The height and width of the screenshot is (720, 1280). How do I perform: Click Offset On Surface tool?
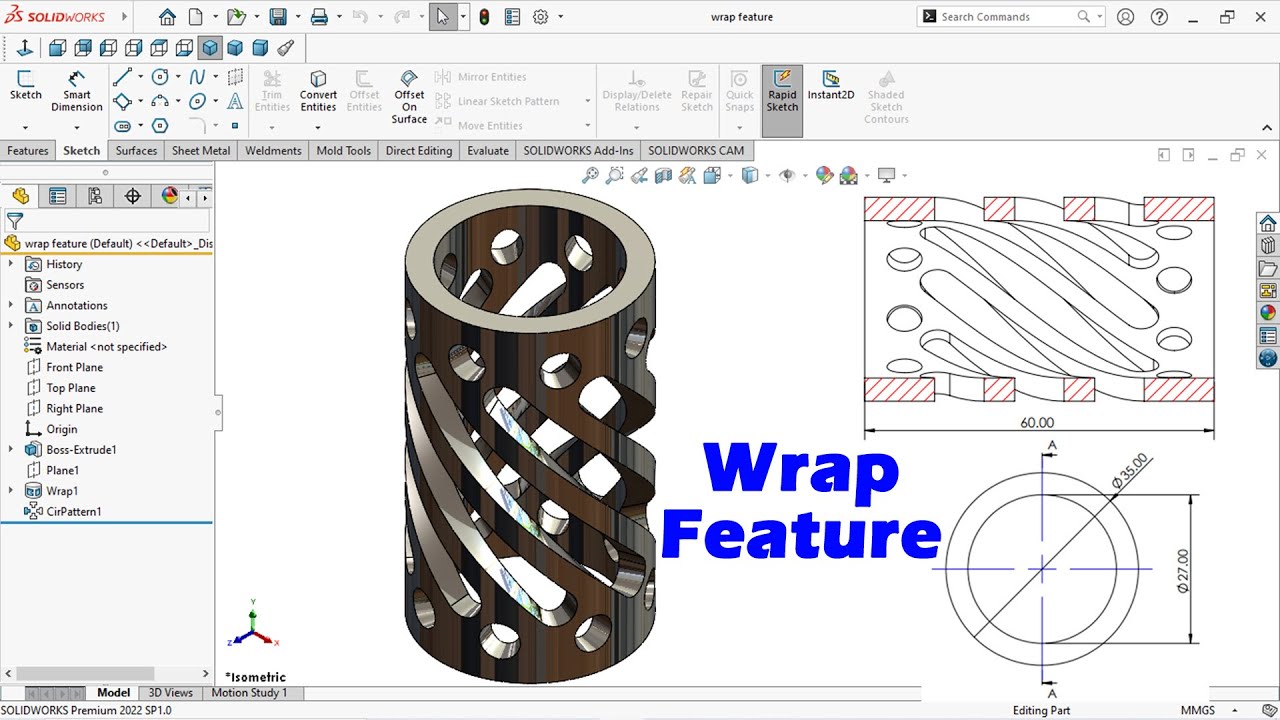point(409,97)
